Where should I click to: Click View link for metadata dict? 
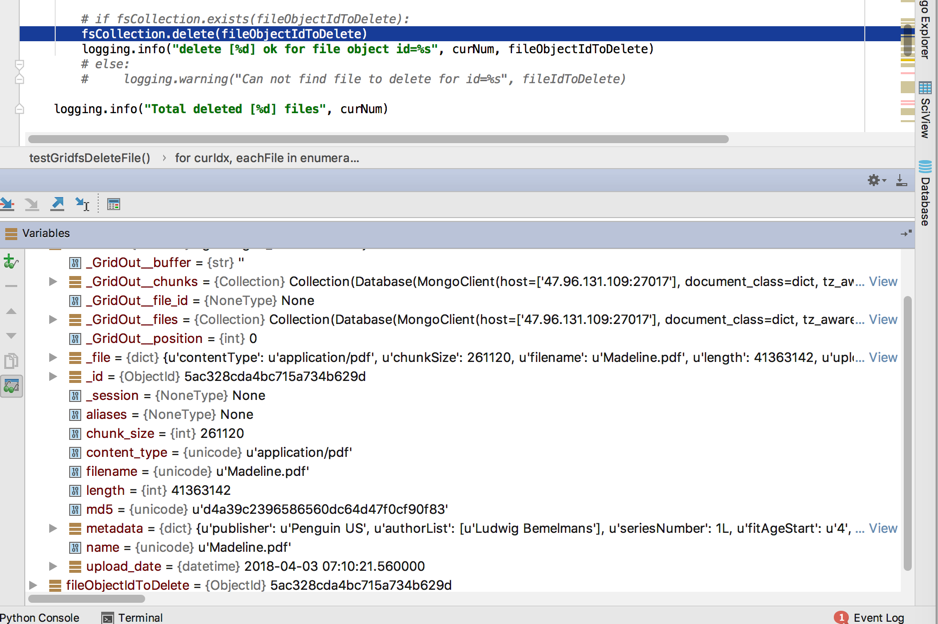point(883,528)
